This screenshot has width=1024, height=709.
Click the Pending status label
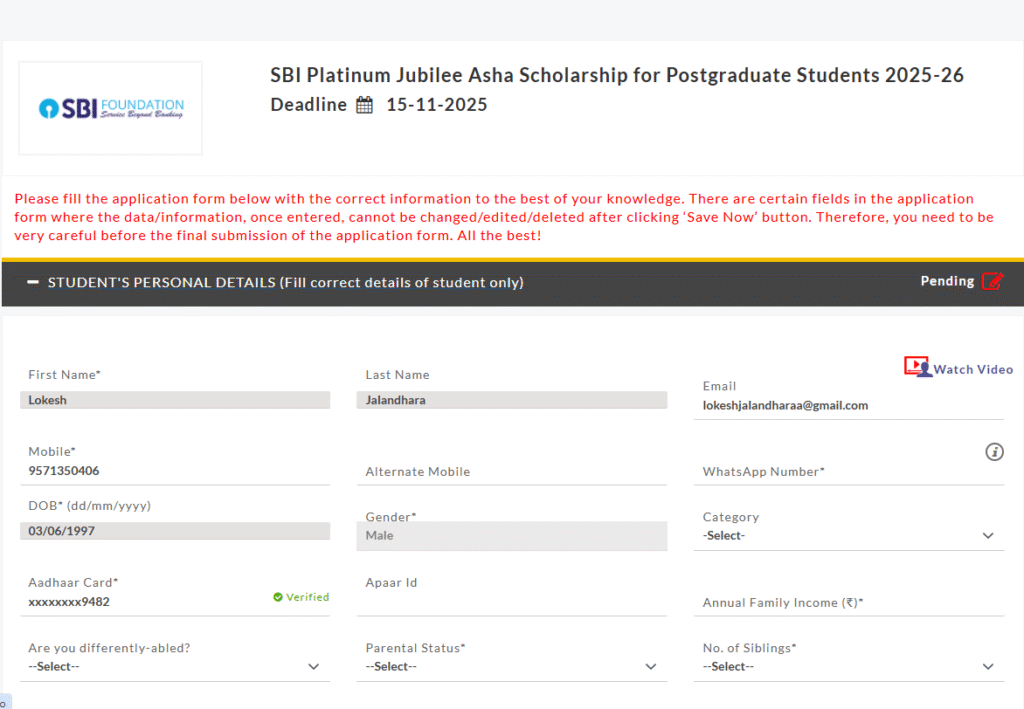click(947, 281)
